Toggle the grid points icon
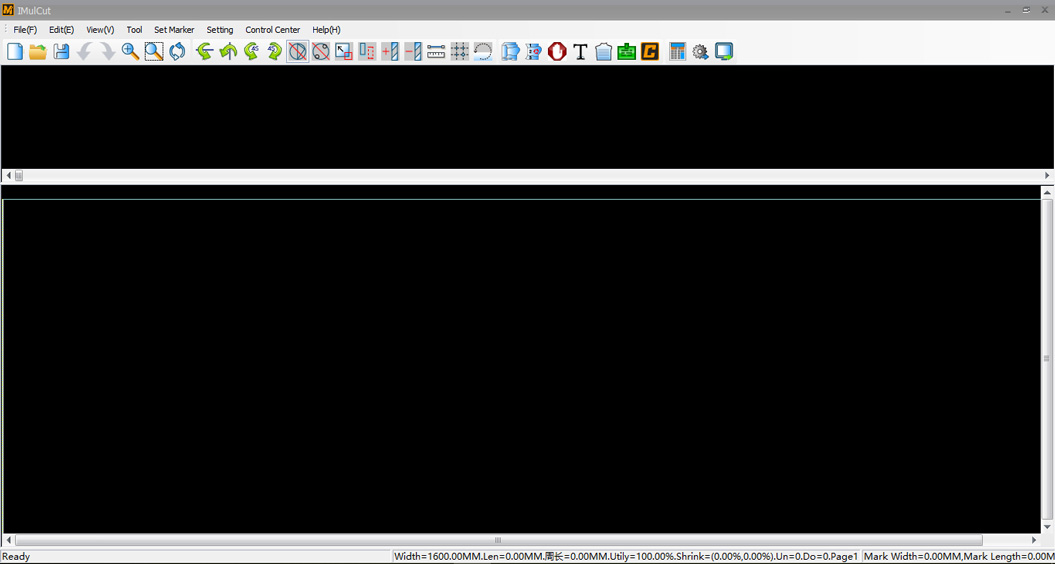The width and height of the screenshot is (1055, 564). click(460, 52)
